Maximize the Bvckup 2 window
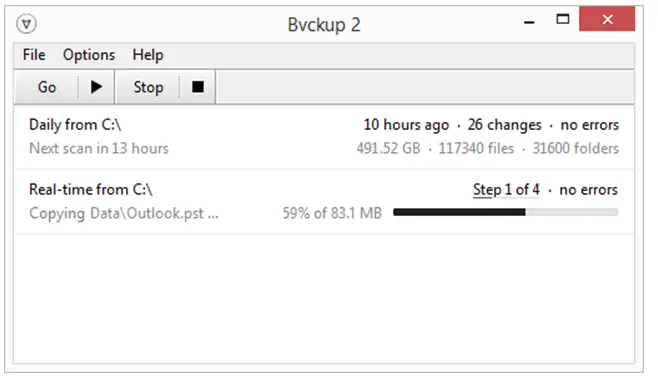 point(563,19)
